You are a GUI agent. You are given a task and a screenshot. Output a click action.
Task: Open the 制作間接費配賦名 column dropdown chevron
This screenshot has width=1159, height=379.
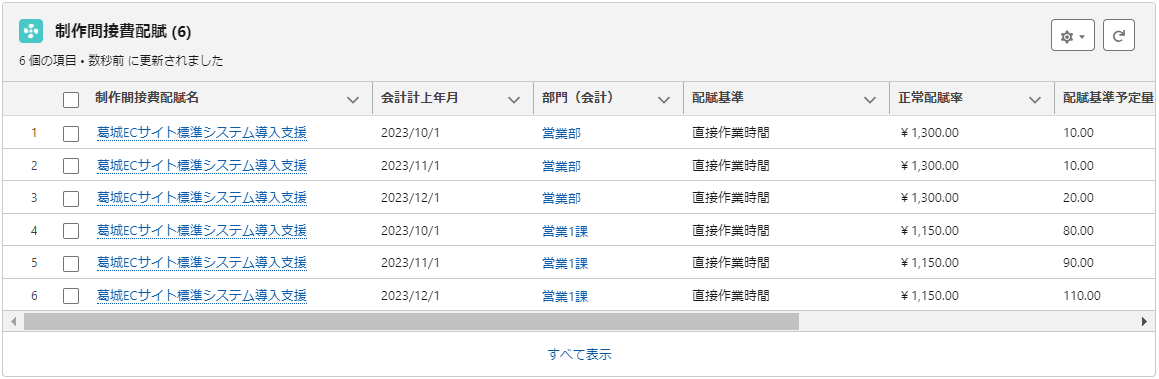click(x=353, y=100)
